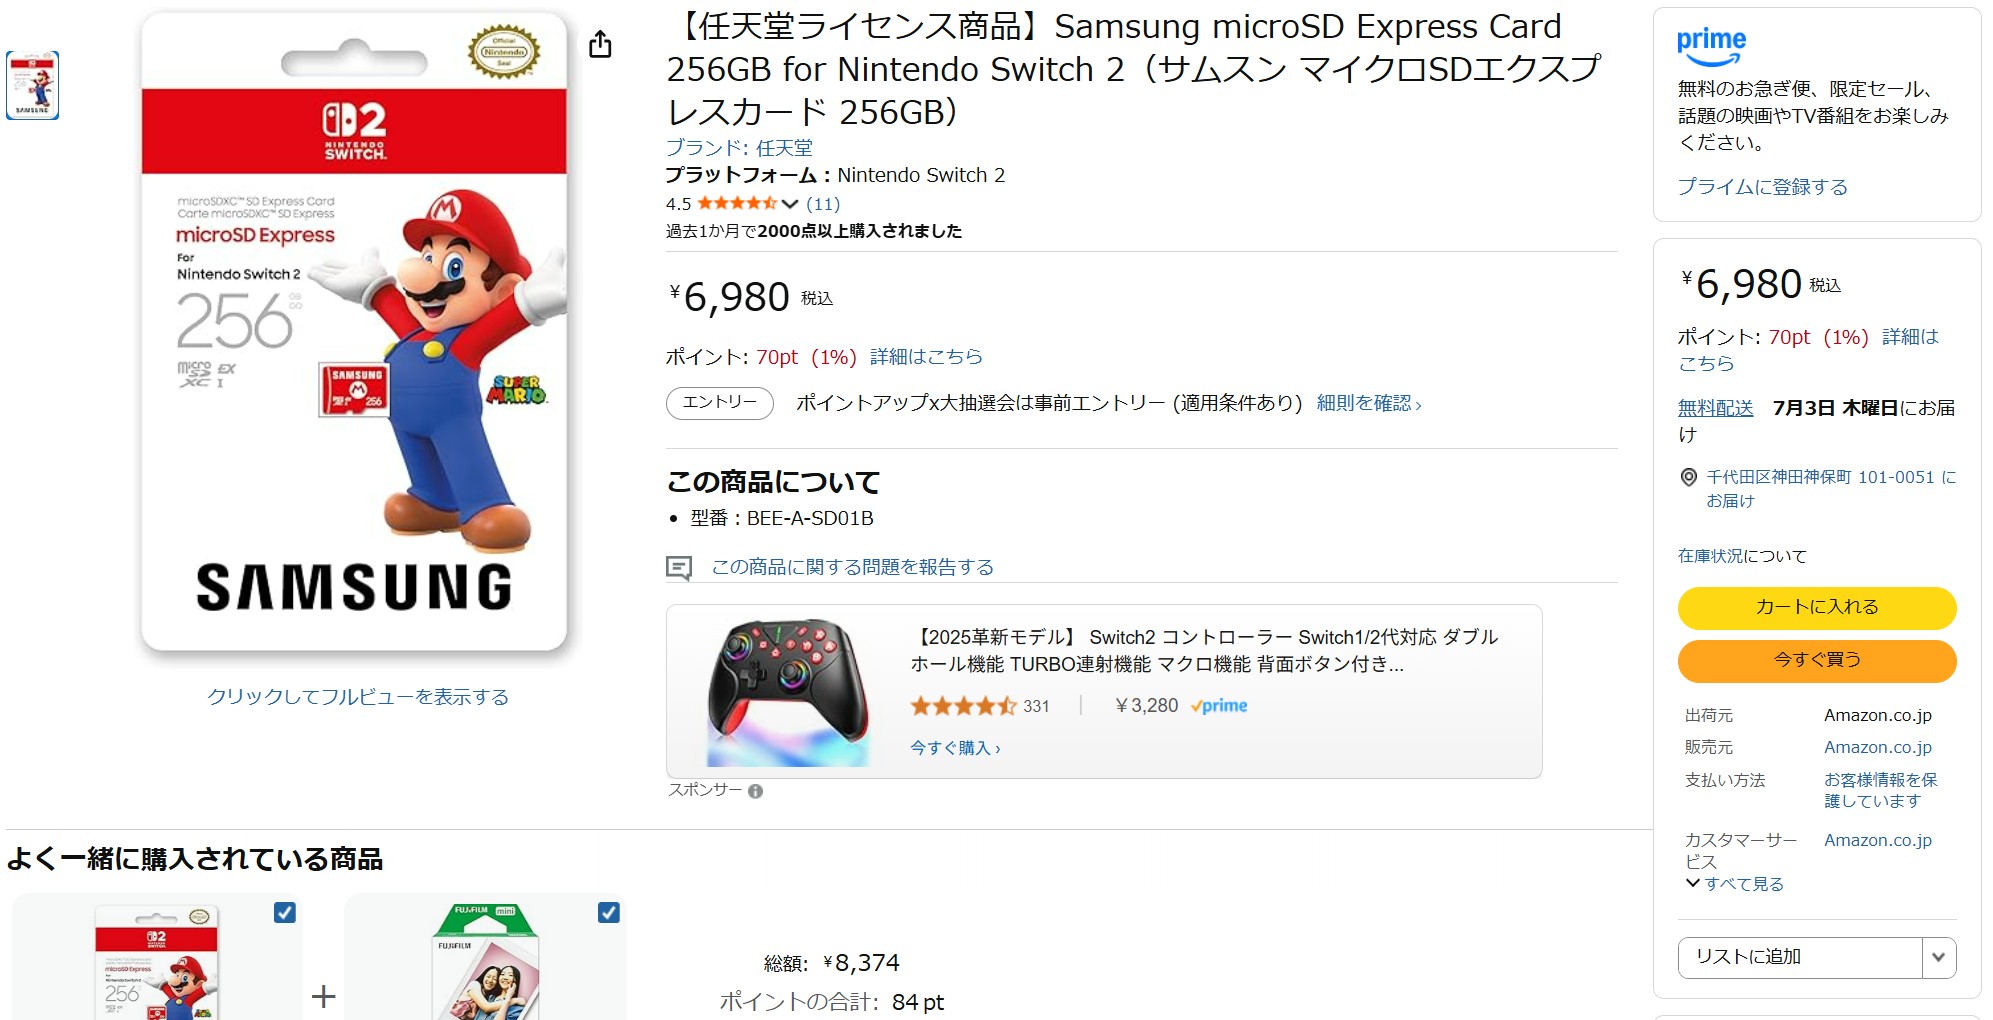Uncheck the microSD card in frequently bought together
This screenshot has width=1993, height=1020.
(284, 912)
